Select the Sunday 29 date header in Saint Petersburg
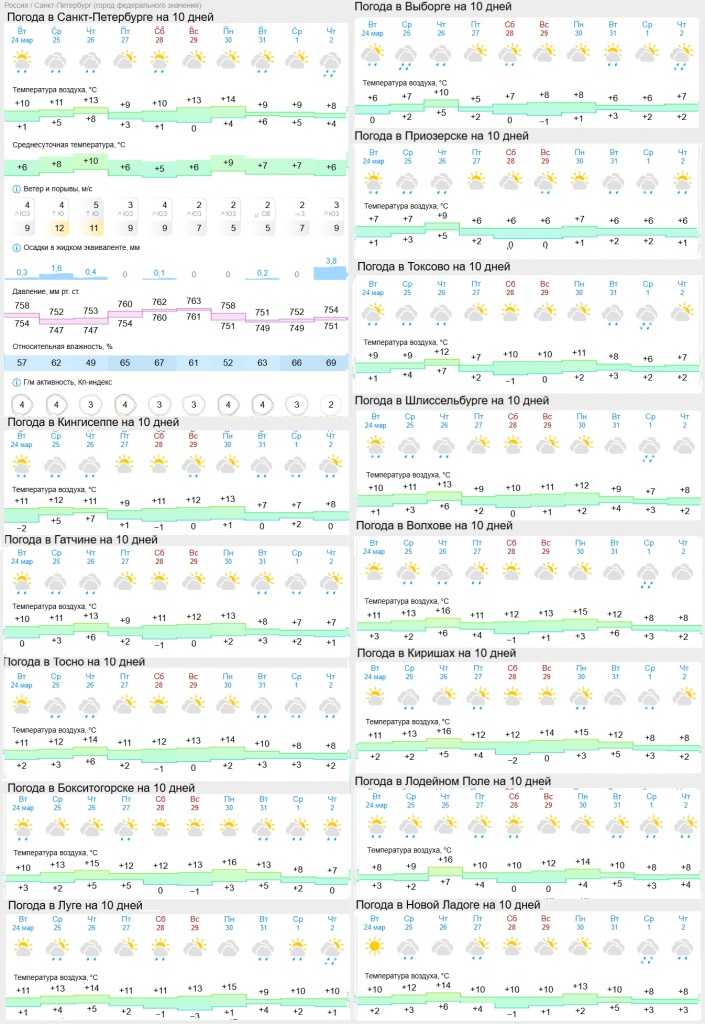This screenshot has height=1024, width=705. 194,36
